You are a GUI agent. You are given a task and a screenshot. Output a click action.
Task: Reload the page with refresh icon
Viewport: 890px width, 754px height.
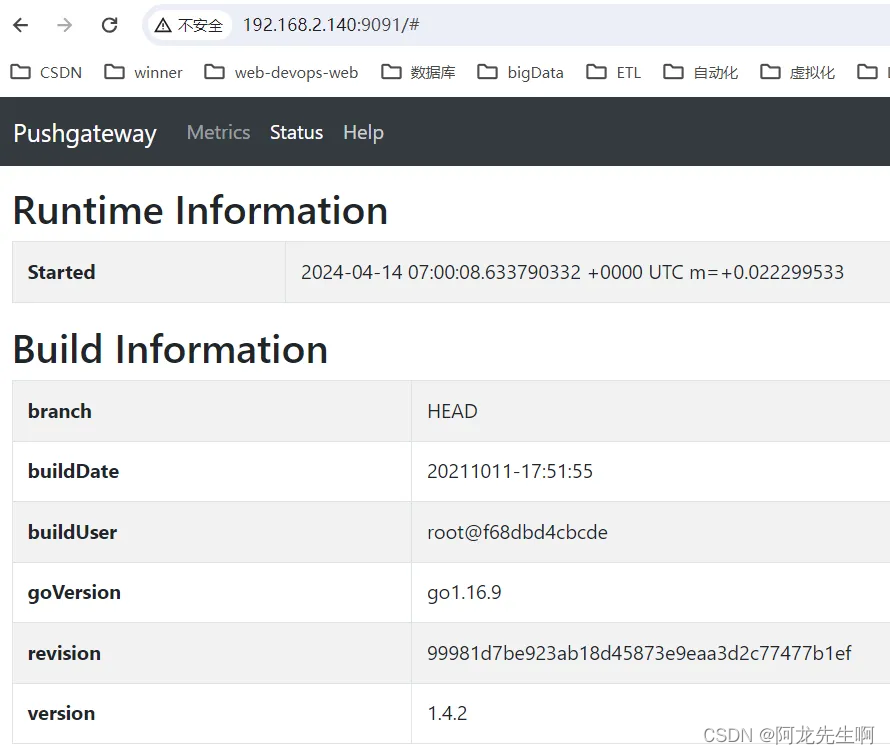(109, 25)
